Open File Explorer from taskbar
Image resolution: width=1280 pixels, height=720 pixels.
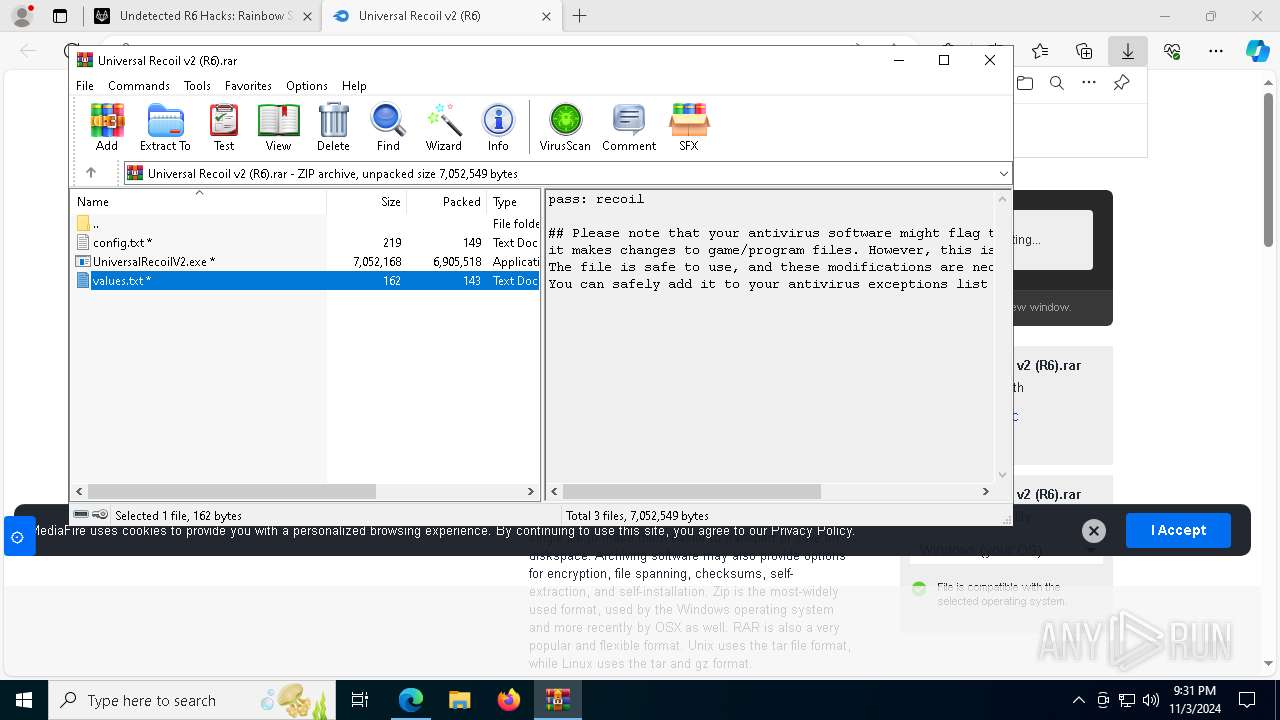coord(459,700)
